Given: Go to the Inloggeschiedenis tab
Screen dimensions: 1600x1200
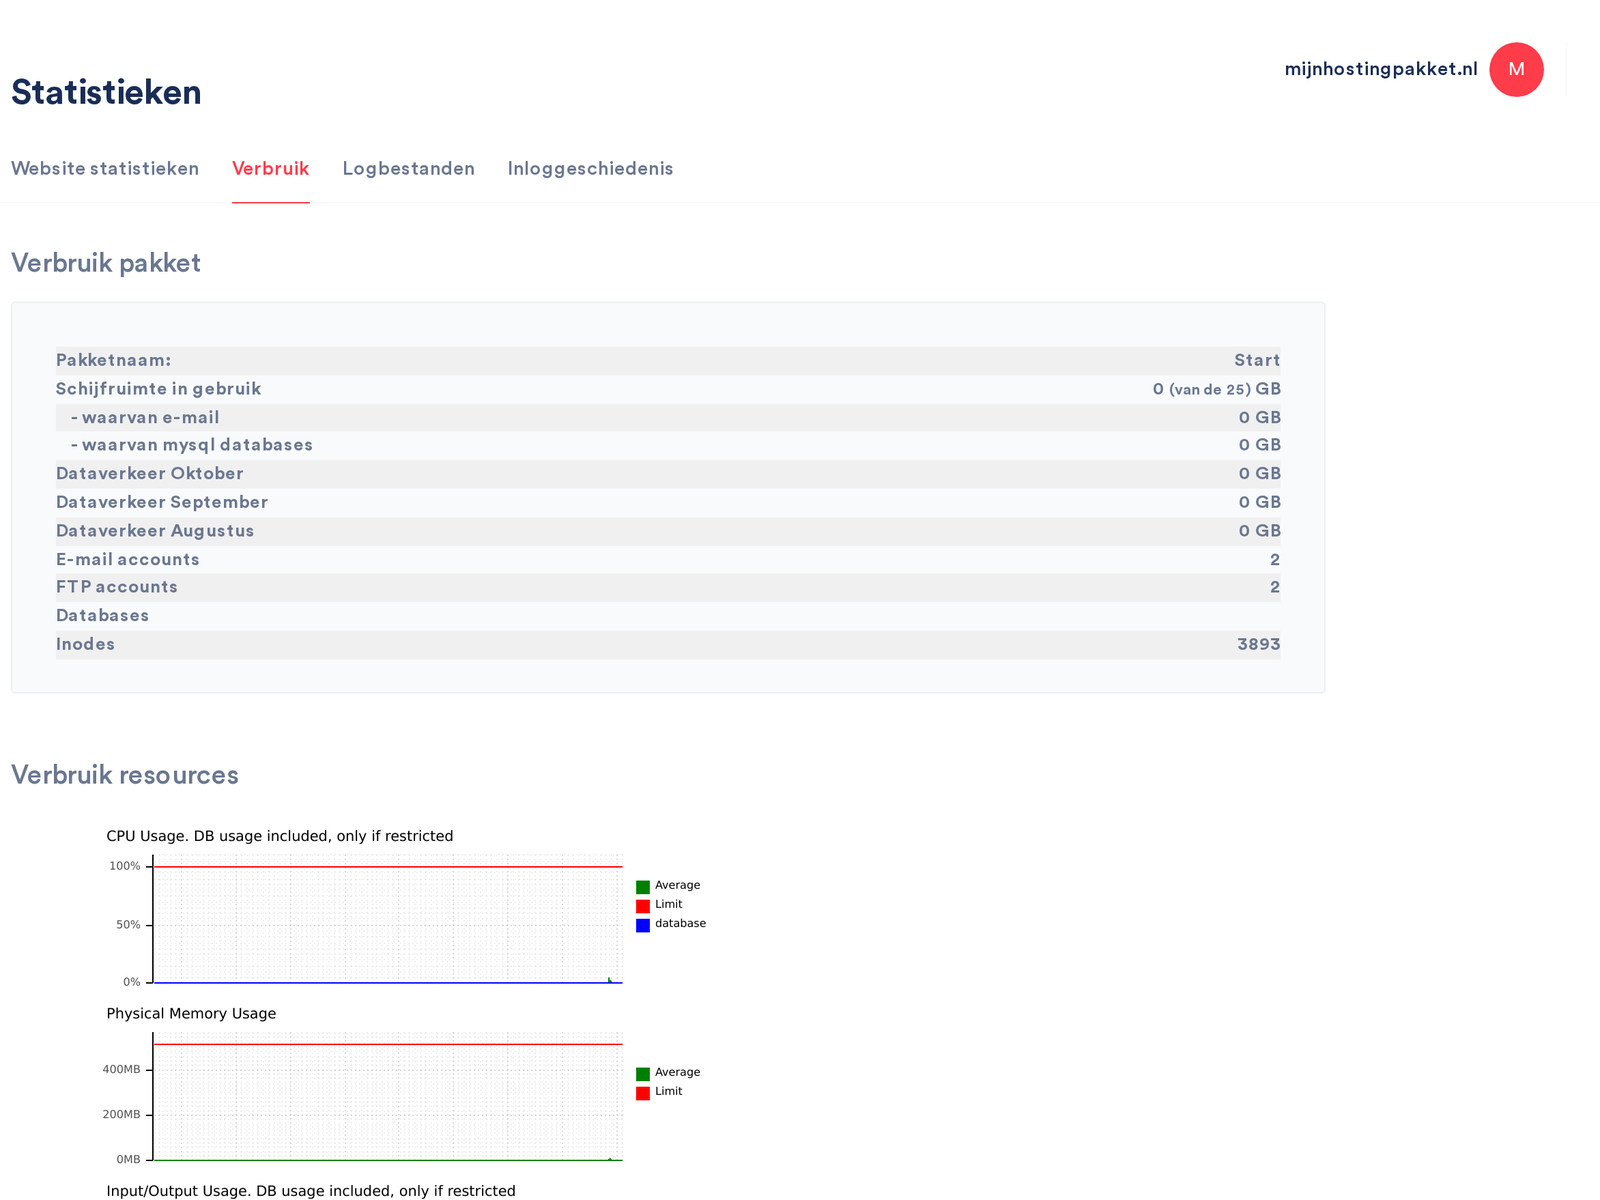Looking at the screenshot, I should 591,168.
